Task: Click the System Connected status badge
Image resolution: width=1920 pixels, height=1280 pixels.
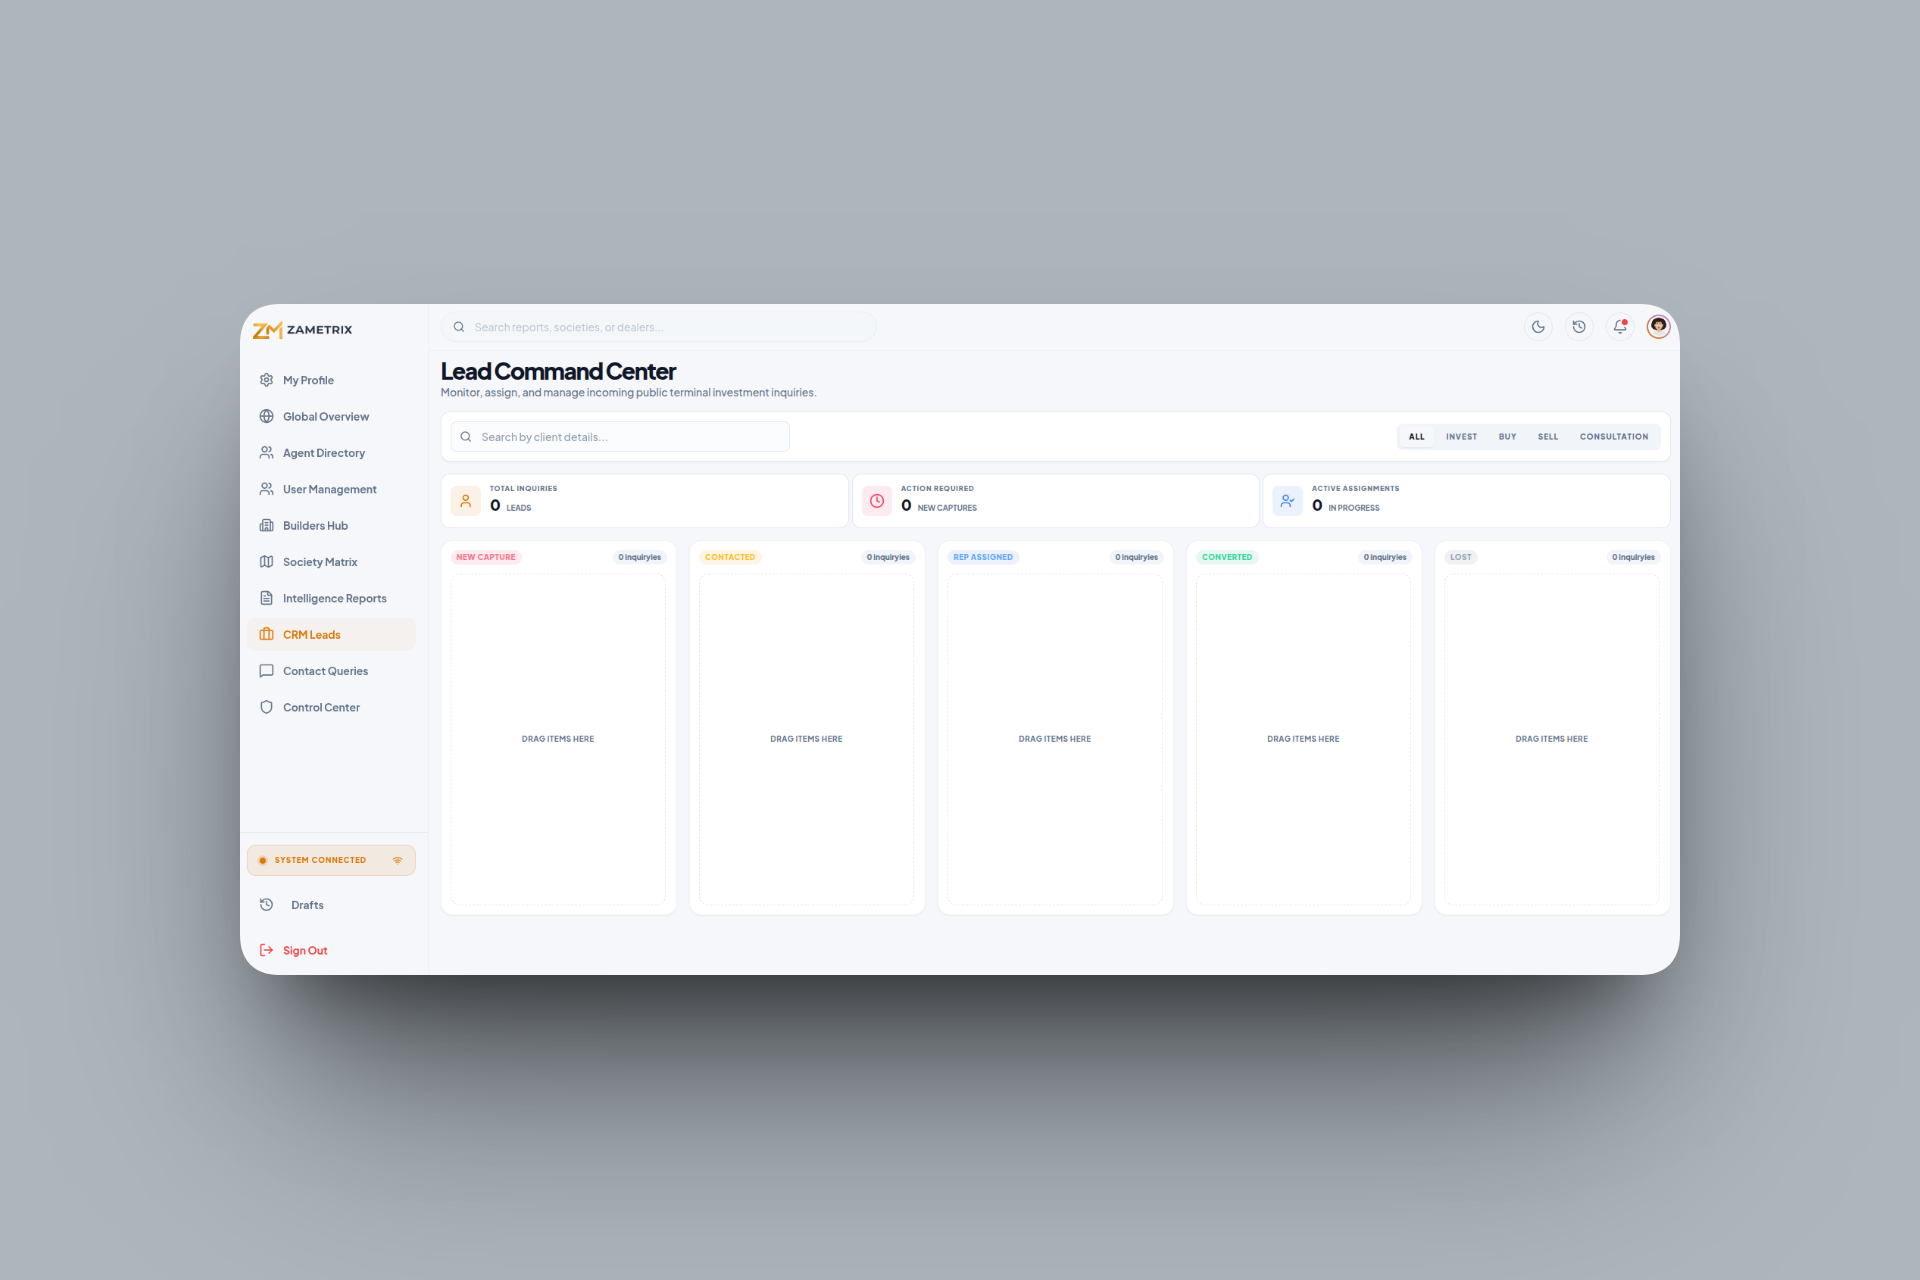Action: pos(331,860)
